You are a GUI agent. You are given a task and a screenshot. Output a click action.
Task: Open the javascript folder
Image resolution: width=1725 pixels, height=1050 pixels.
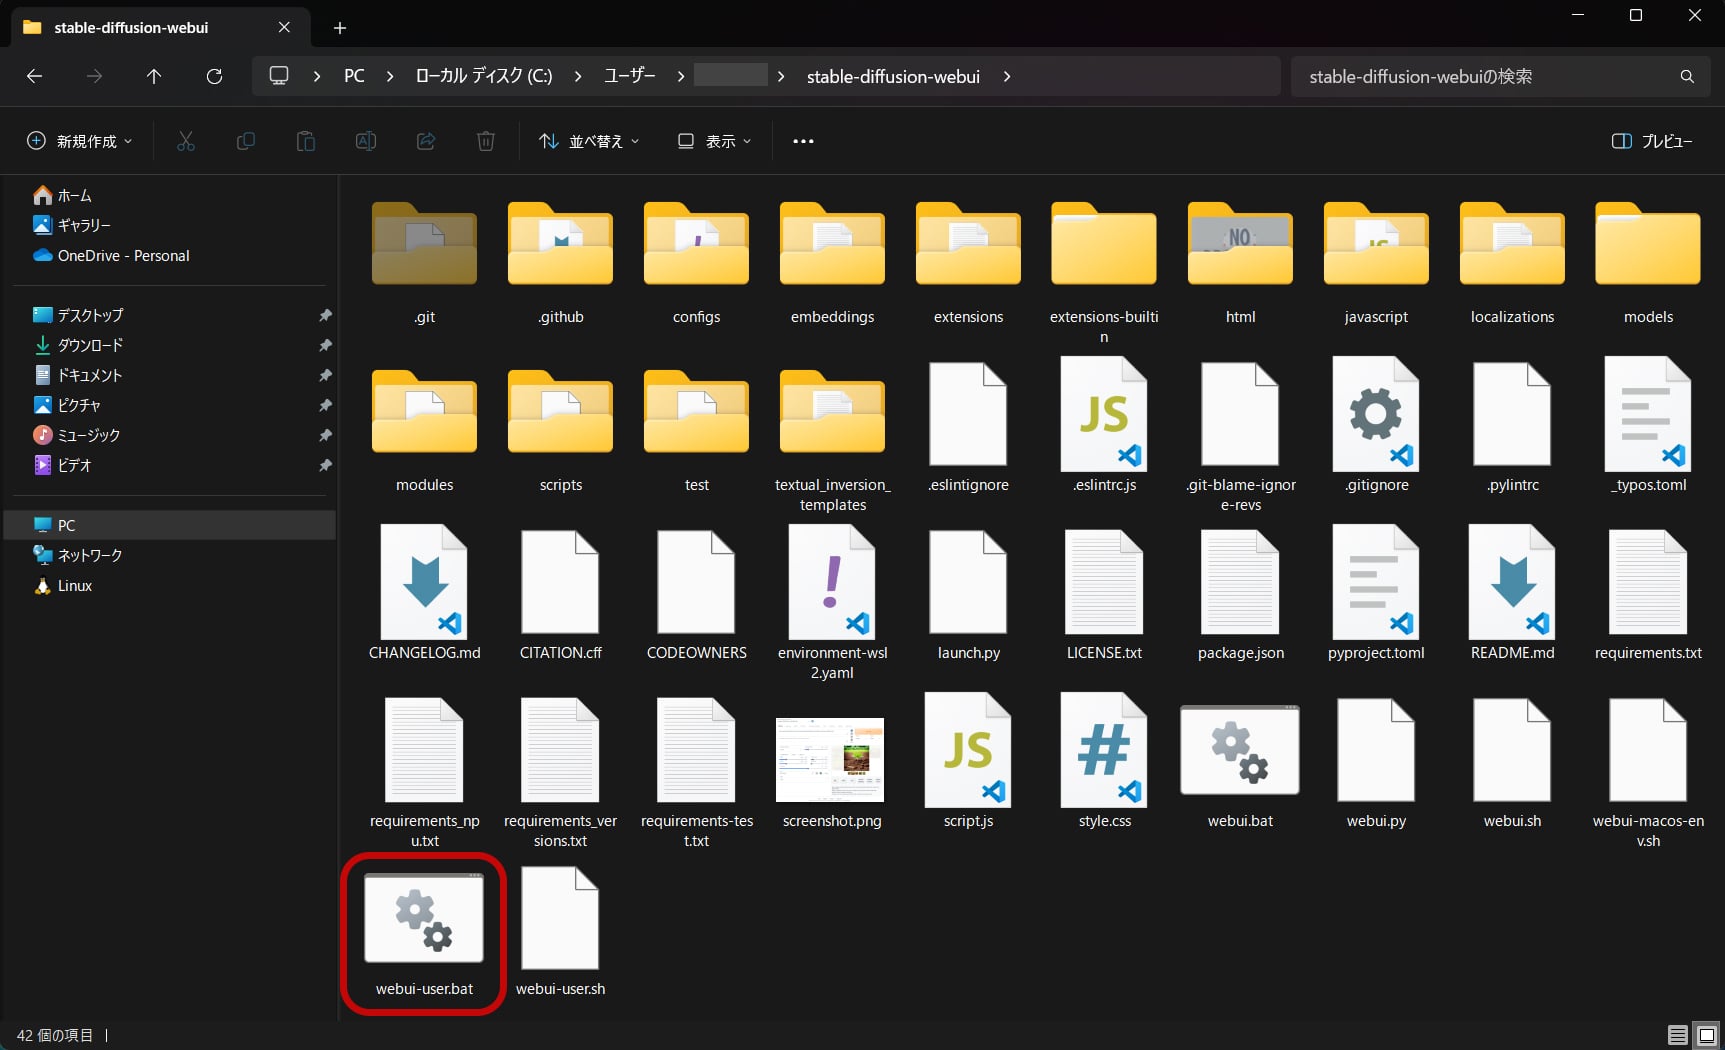coord(1376,262)
